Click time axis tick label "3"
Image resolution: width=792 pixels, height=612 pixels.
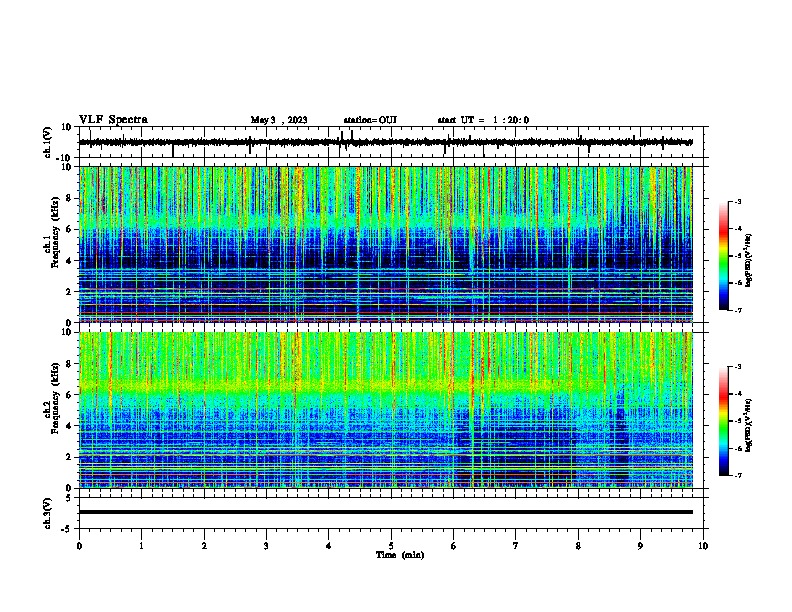[x=266, y=546]
